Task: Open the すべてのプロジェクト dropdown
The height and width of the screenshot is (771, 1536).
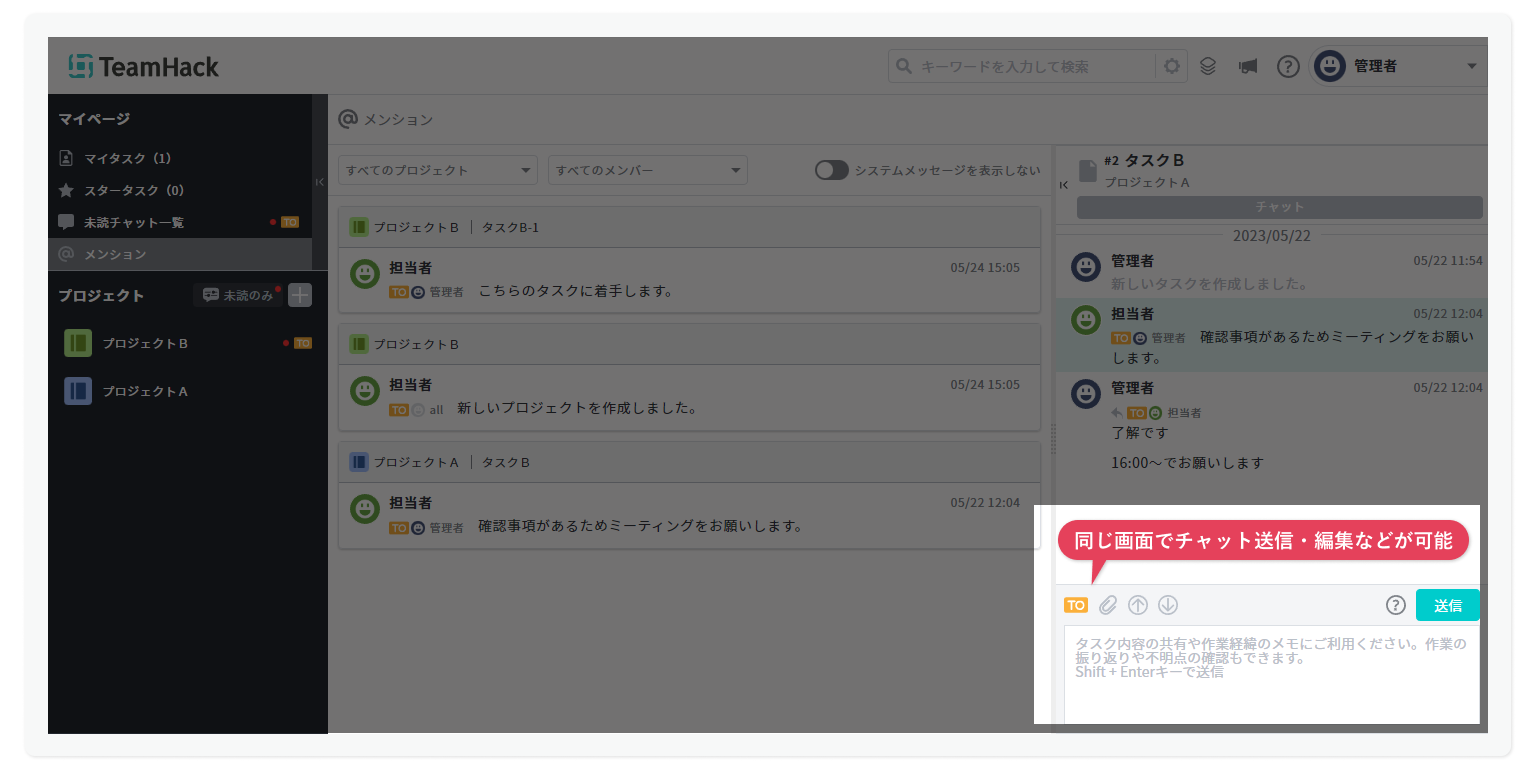Action: click(438, 170)
